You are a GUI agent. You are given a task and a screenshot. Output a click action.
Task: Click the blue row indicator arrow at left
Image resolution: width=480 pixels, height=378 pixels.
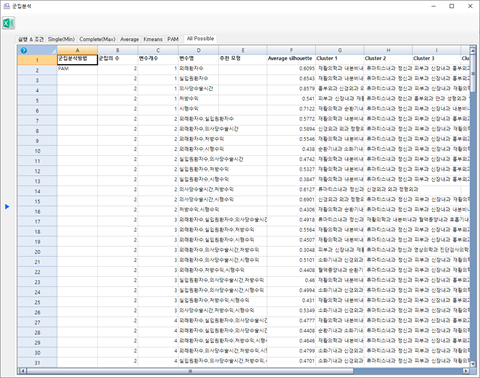pos(7,207)
